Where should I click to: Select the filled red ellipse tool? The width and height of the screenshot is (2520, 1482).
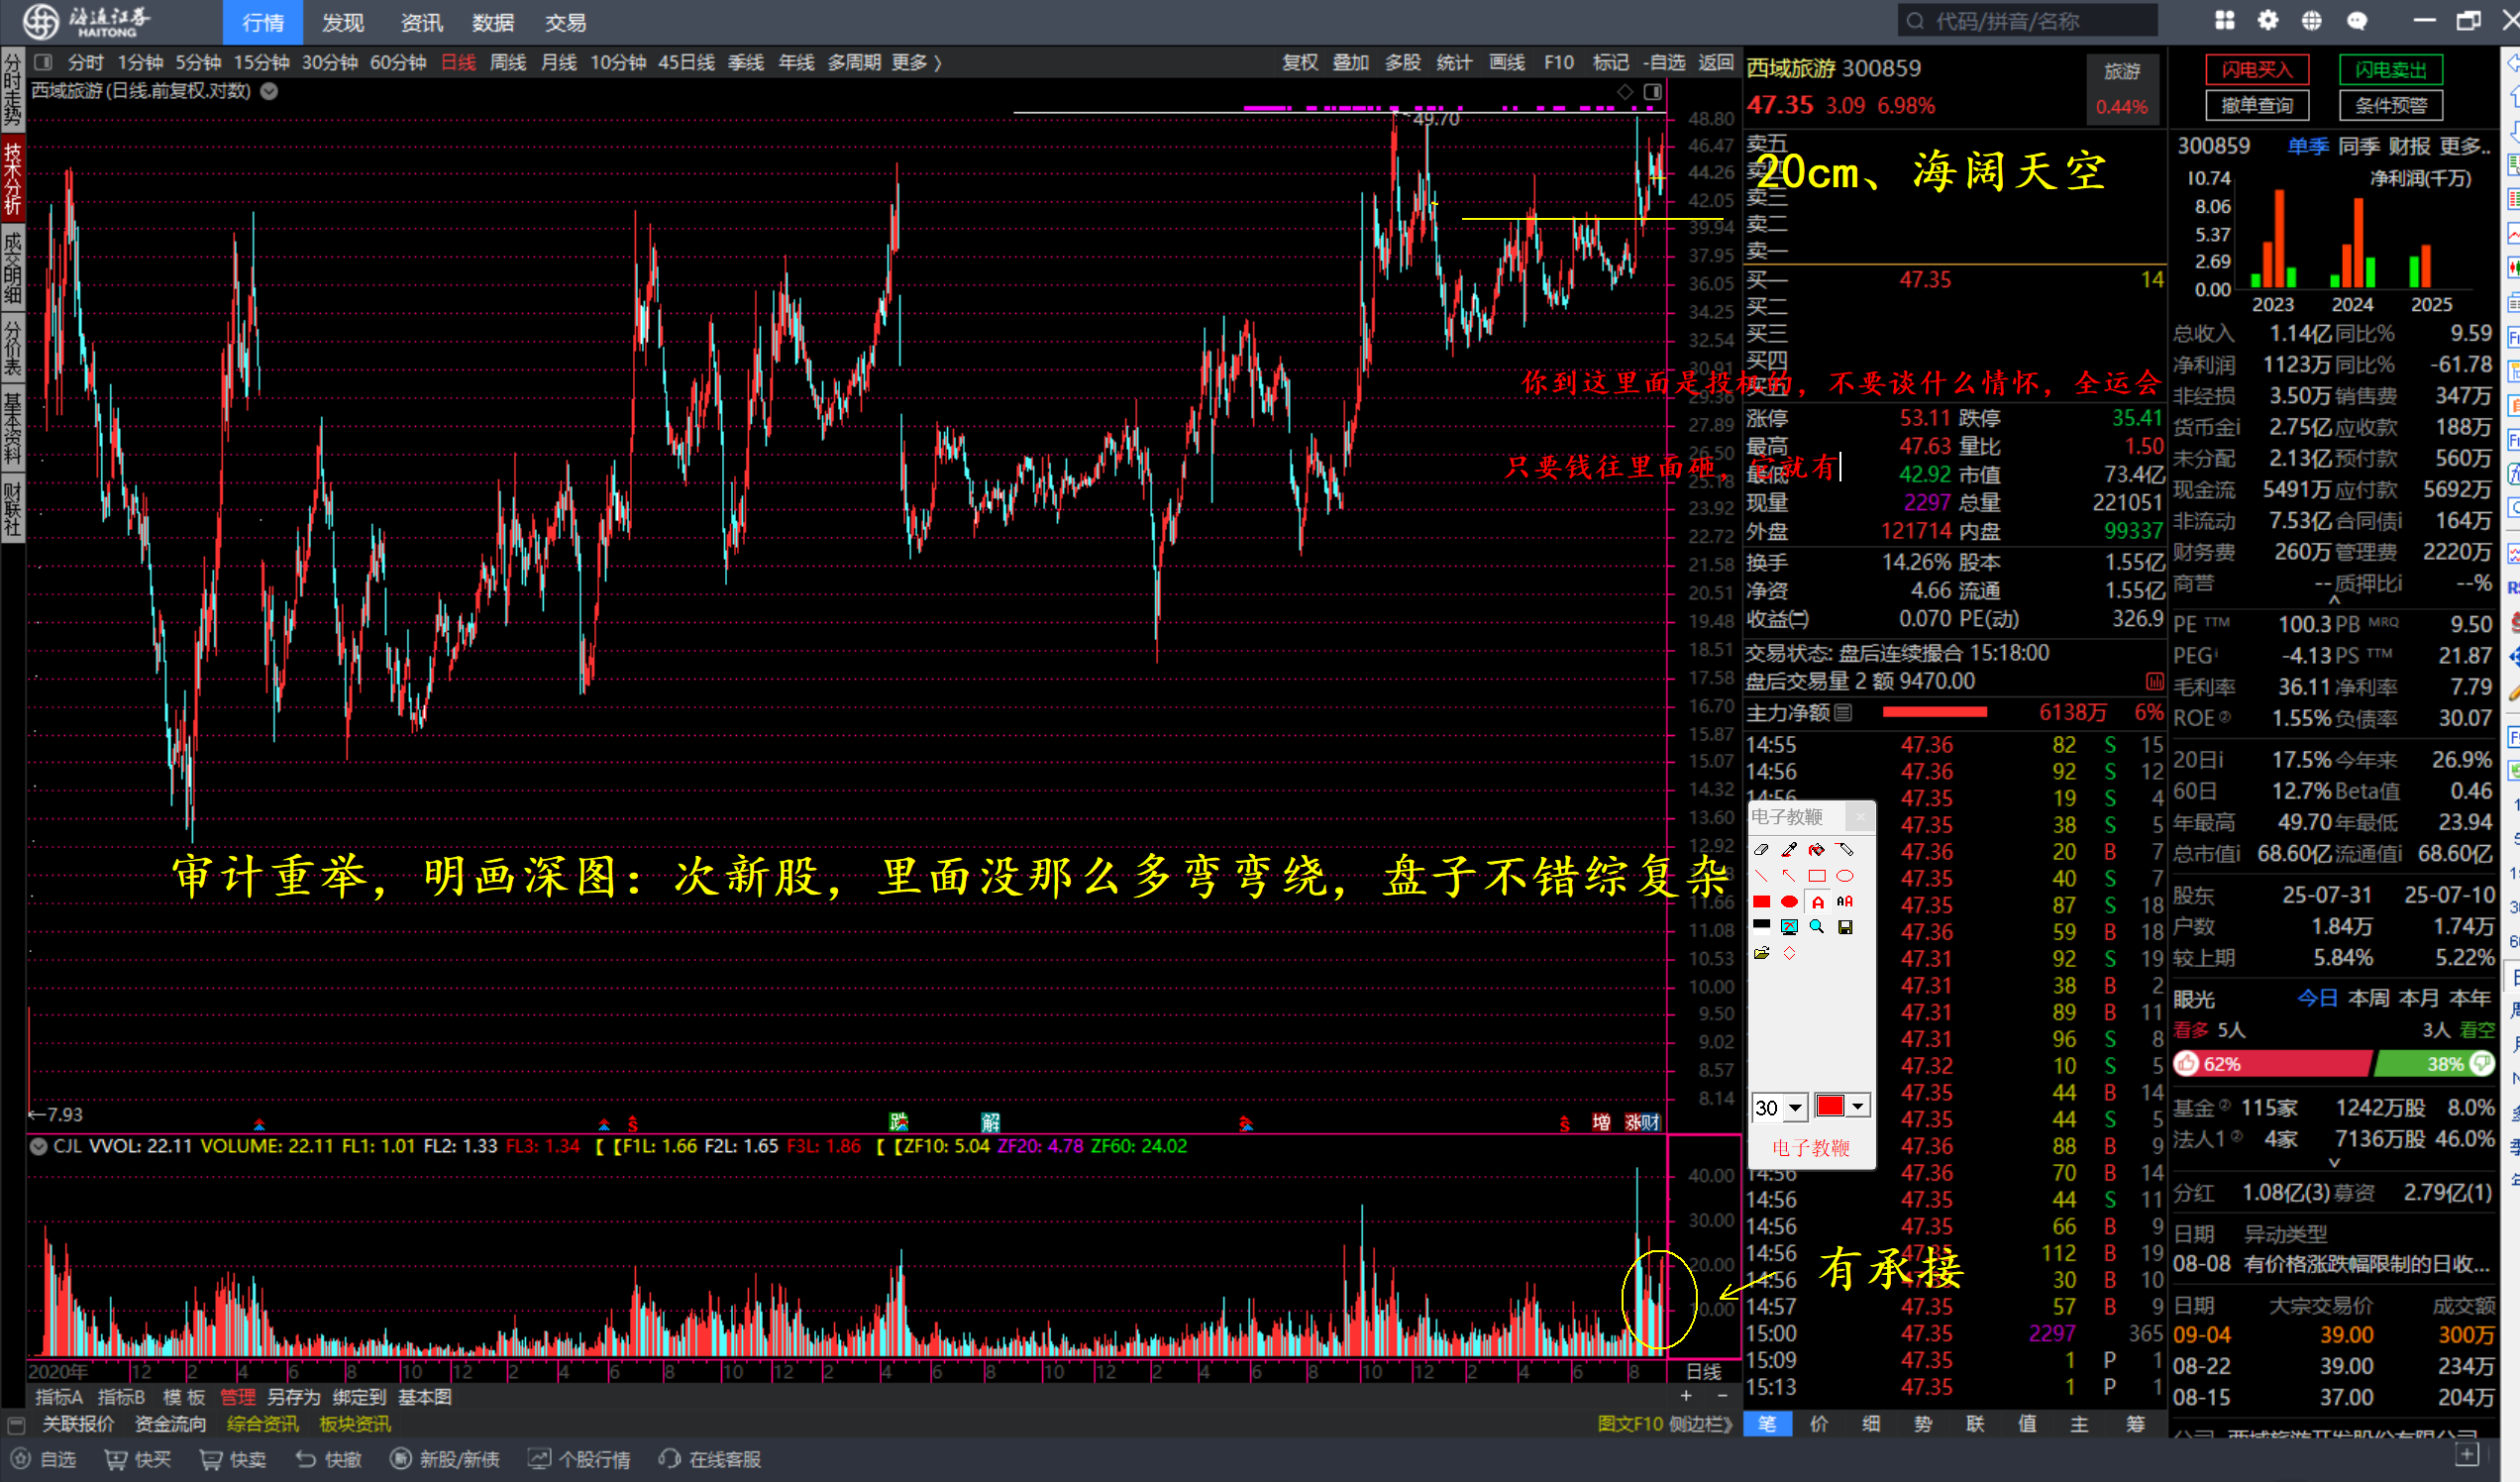click(1789, 902)
